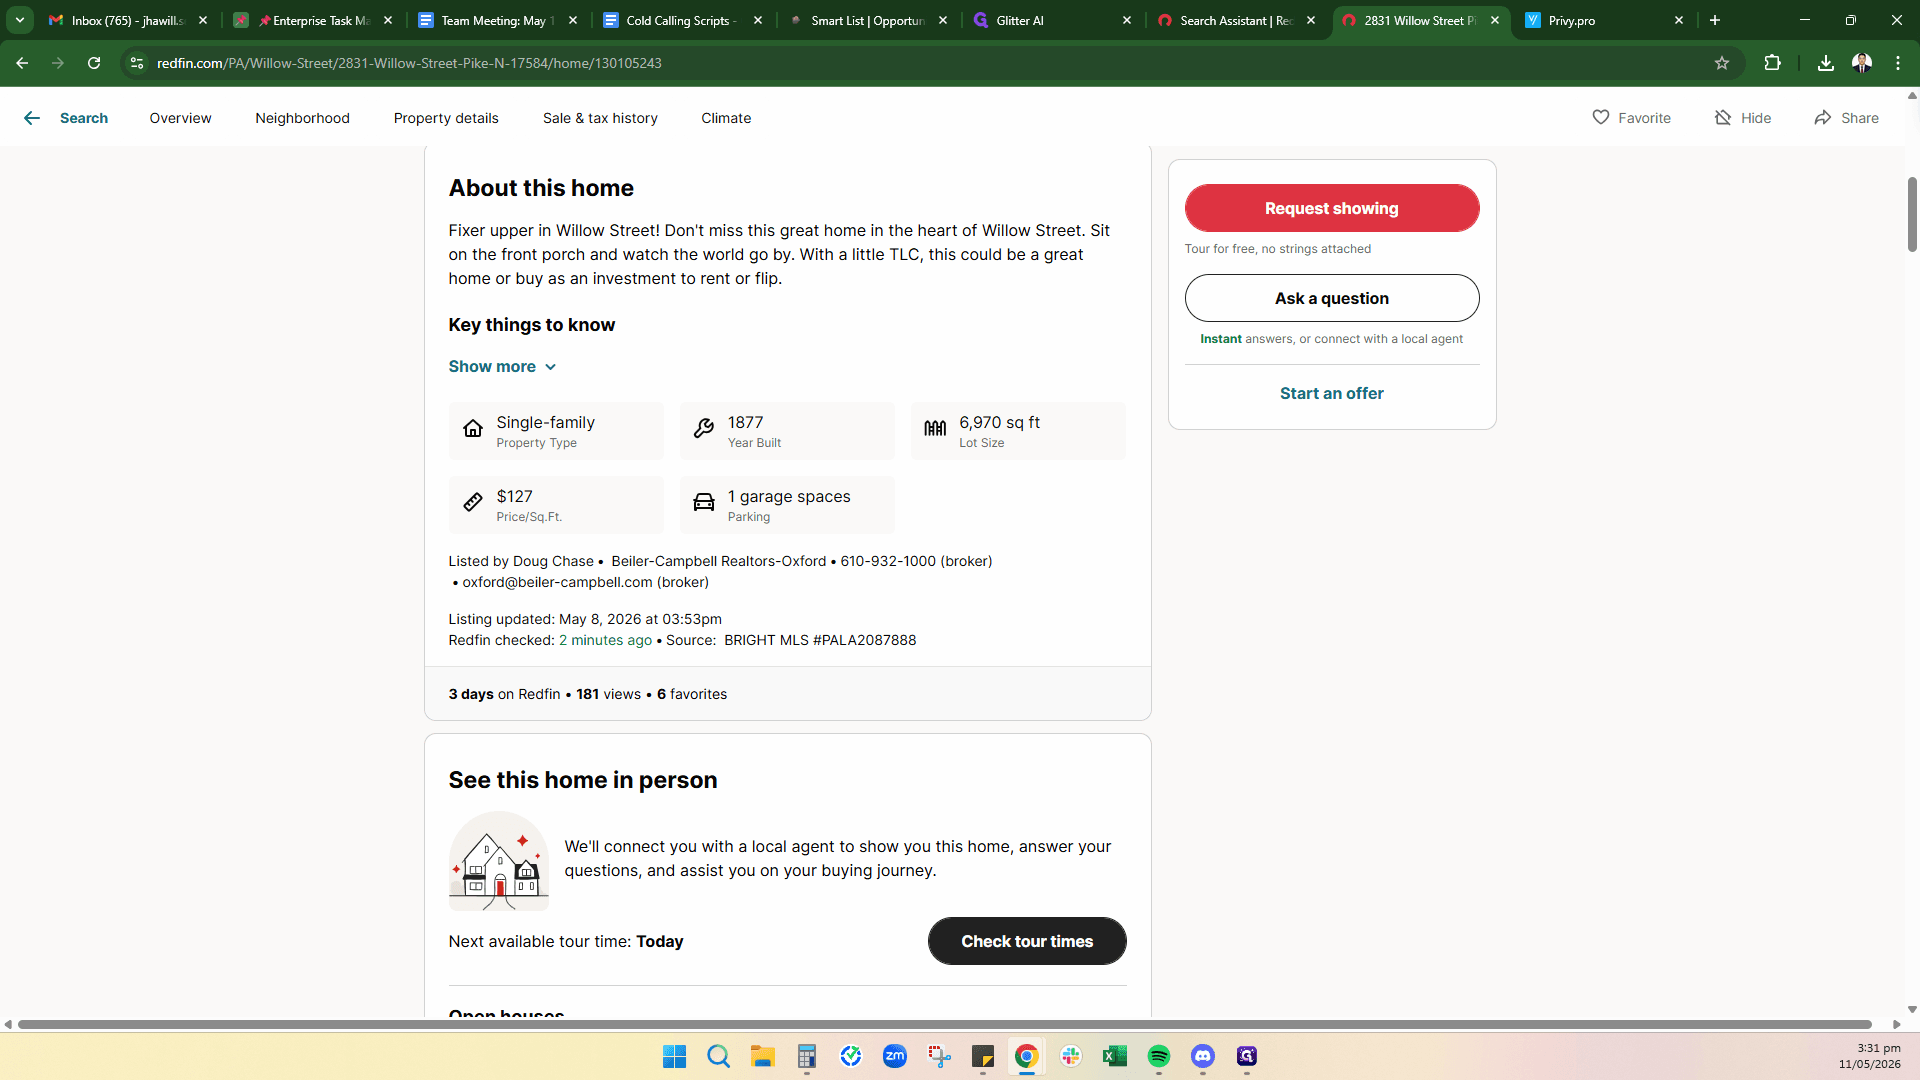
Task: Click the Search link in the page header
Action: [84, 118]
